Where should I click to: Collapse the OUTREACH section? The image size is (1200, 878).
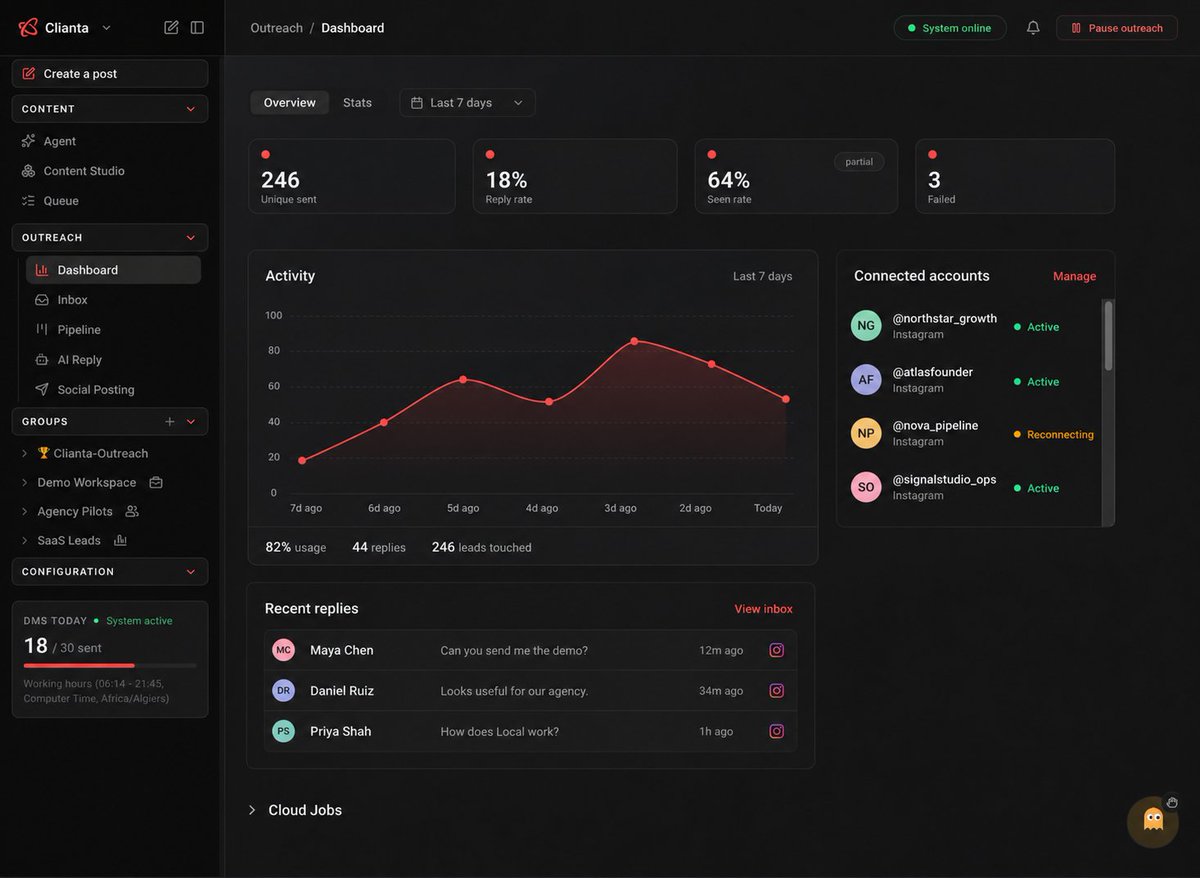tap(191, 238)
